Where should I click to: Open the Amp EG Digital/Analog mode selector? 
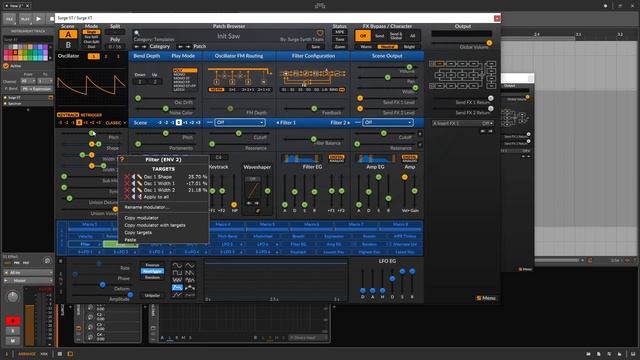[x=409, y=158]
